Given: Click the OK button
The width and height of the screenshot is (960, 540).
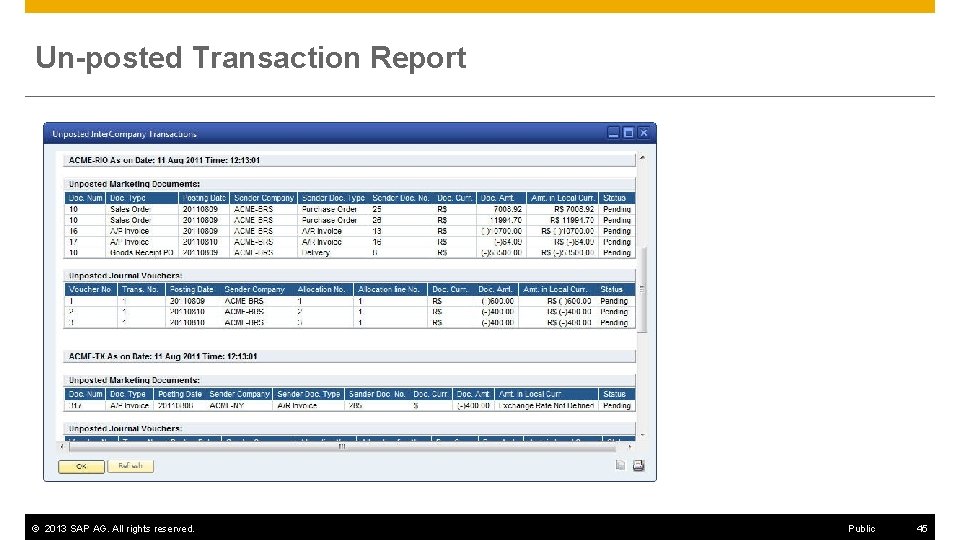Looking at the screenshot, I should [x=81, y=467].
